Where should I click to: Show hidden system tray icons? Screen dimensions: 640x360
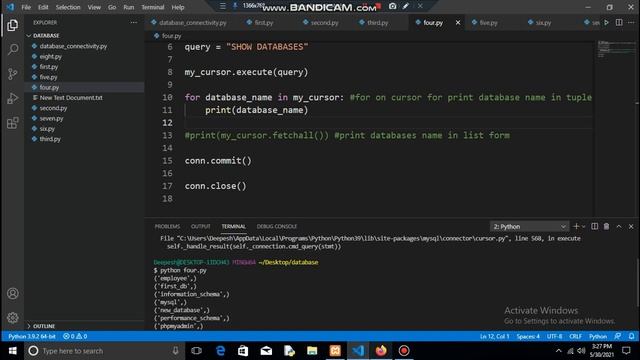tap(558, 351)
